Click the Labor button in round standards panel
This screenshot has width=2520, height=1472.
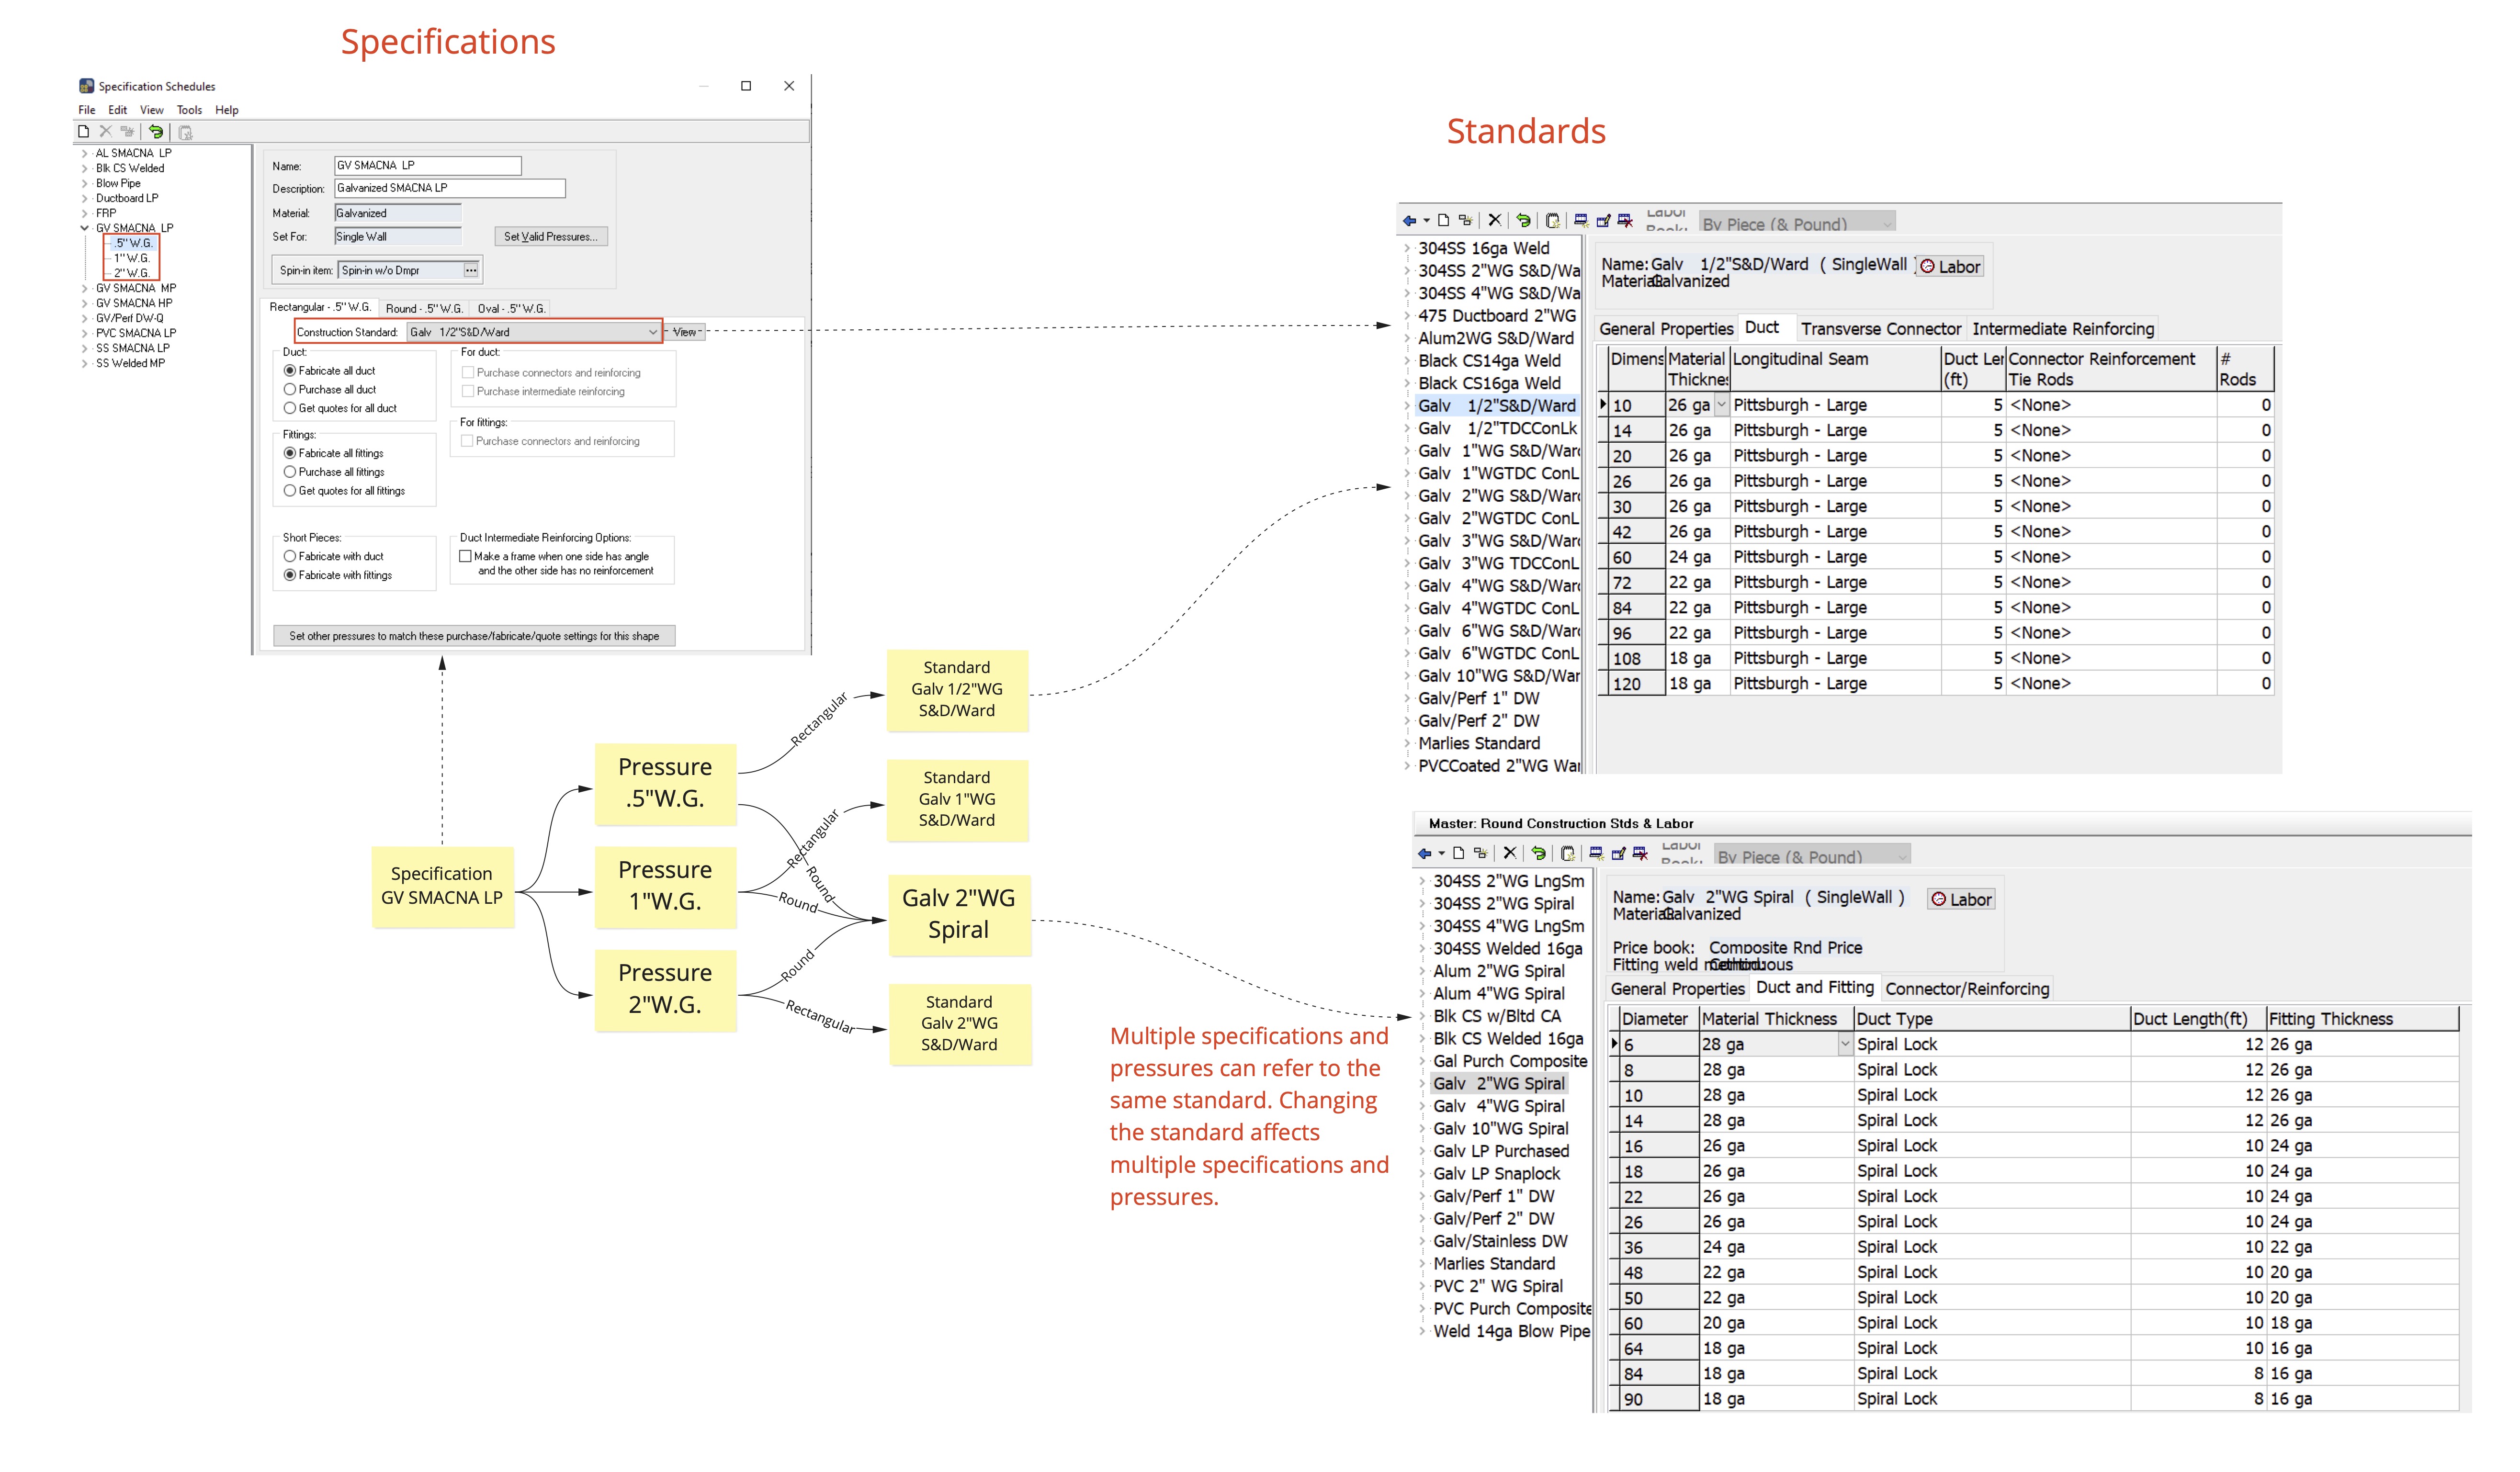(x=1961, y=899)
